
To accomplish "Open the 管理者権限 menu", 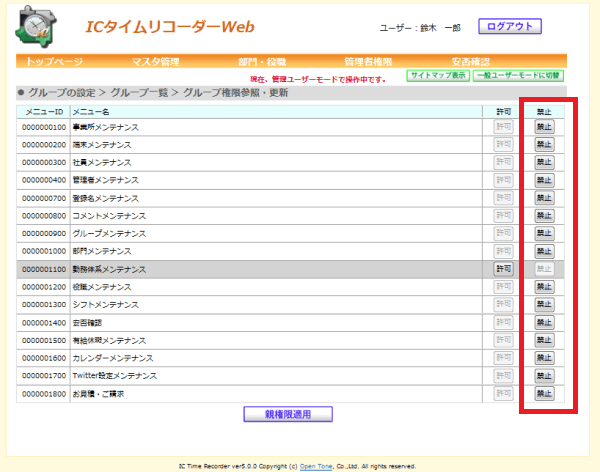I will point(368,62).
